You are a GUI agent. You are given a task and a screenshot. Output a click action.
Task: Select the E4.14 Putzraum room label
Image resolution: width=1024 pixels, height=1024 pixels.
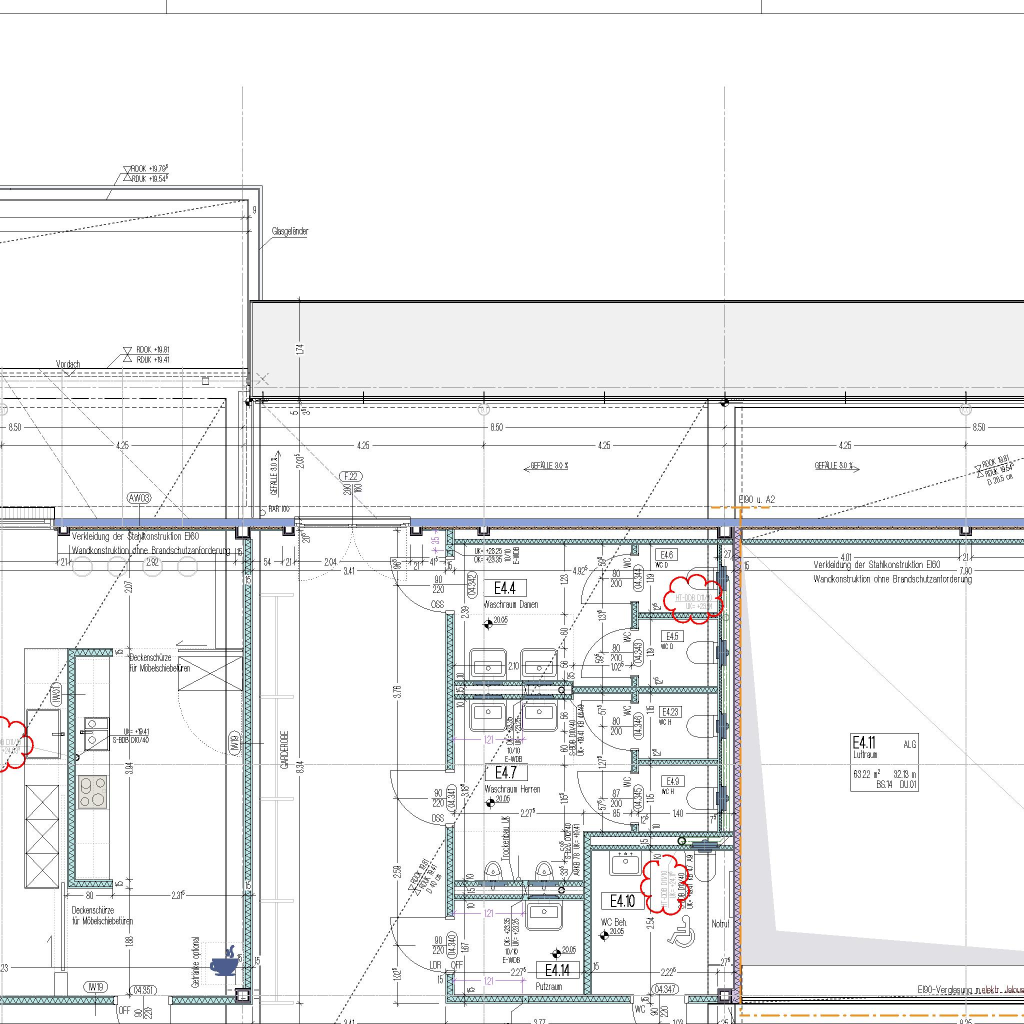click(x=558, y=970)
